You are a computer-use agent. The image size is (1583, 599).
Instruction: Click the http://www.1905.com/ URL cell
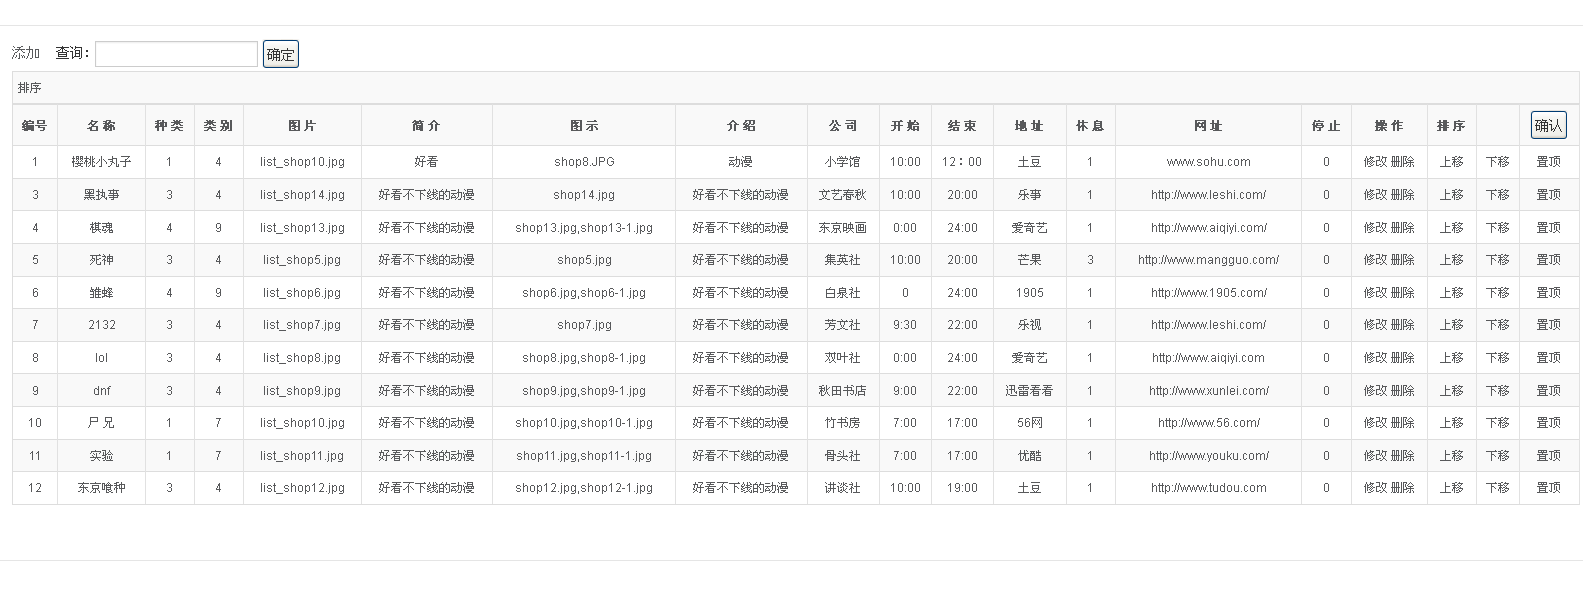coord(1208,293)
